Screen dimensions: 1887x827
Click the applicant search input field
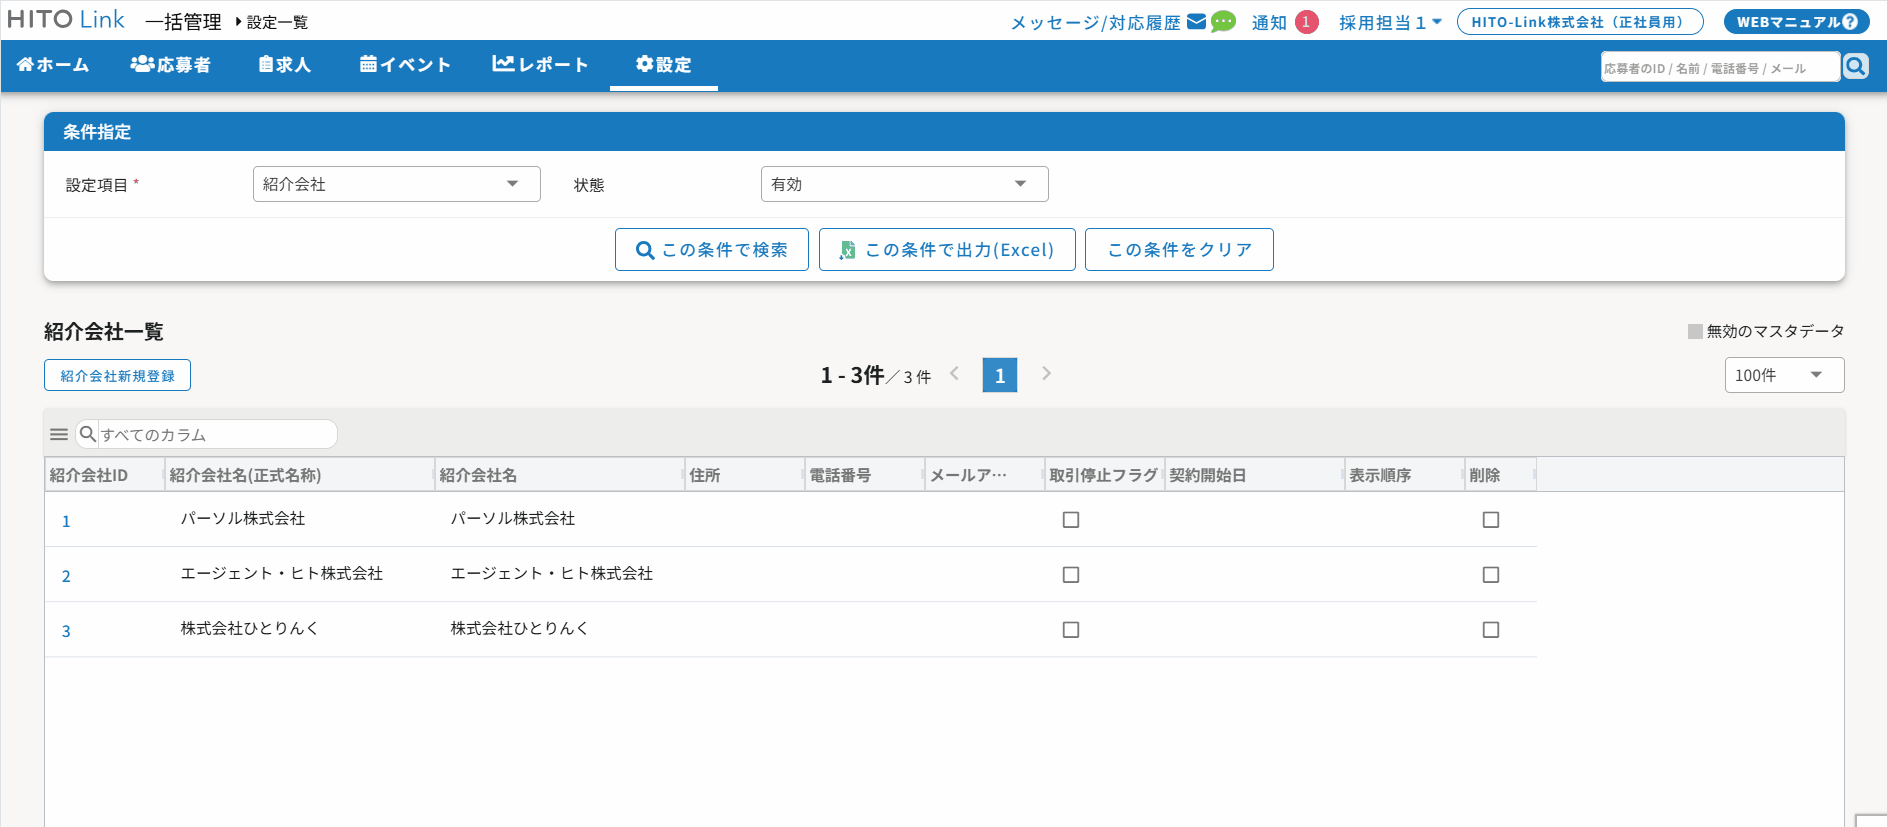tap(1720, 67)
